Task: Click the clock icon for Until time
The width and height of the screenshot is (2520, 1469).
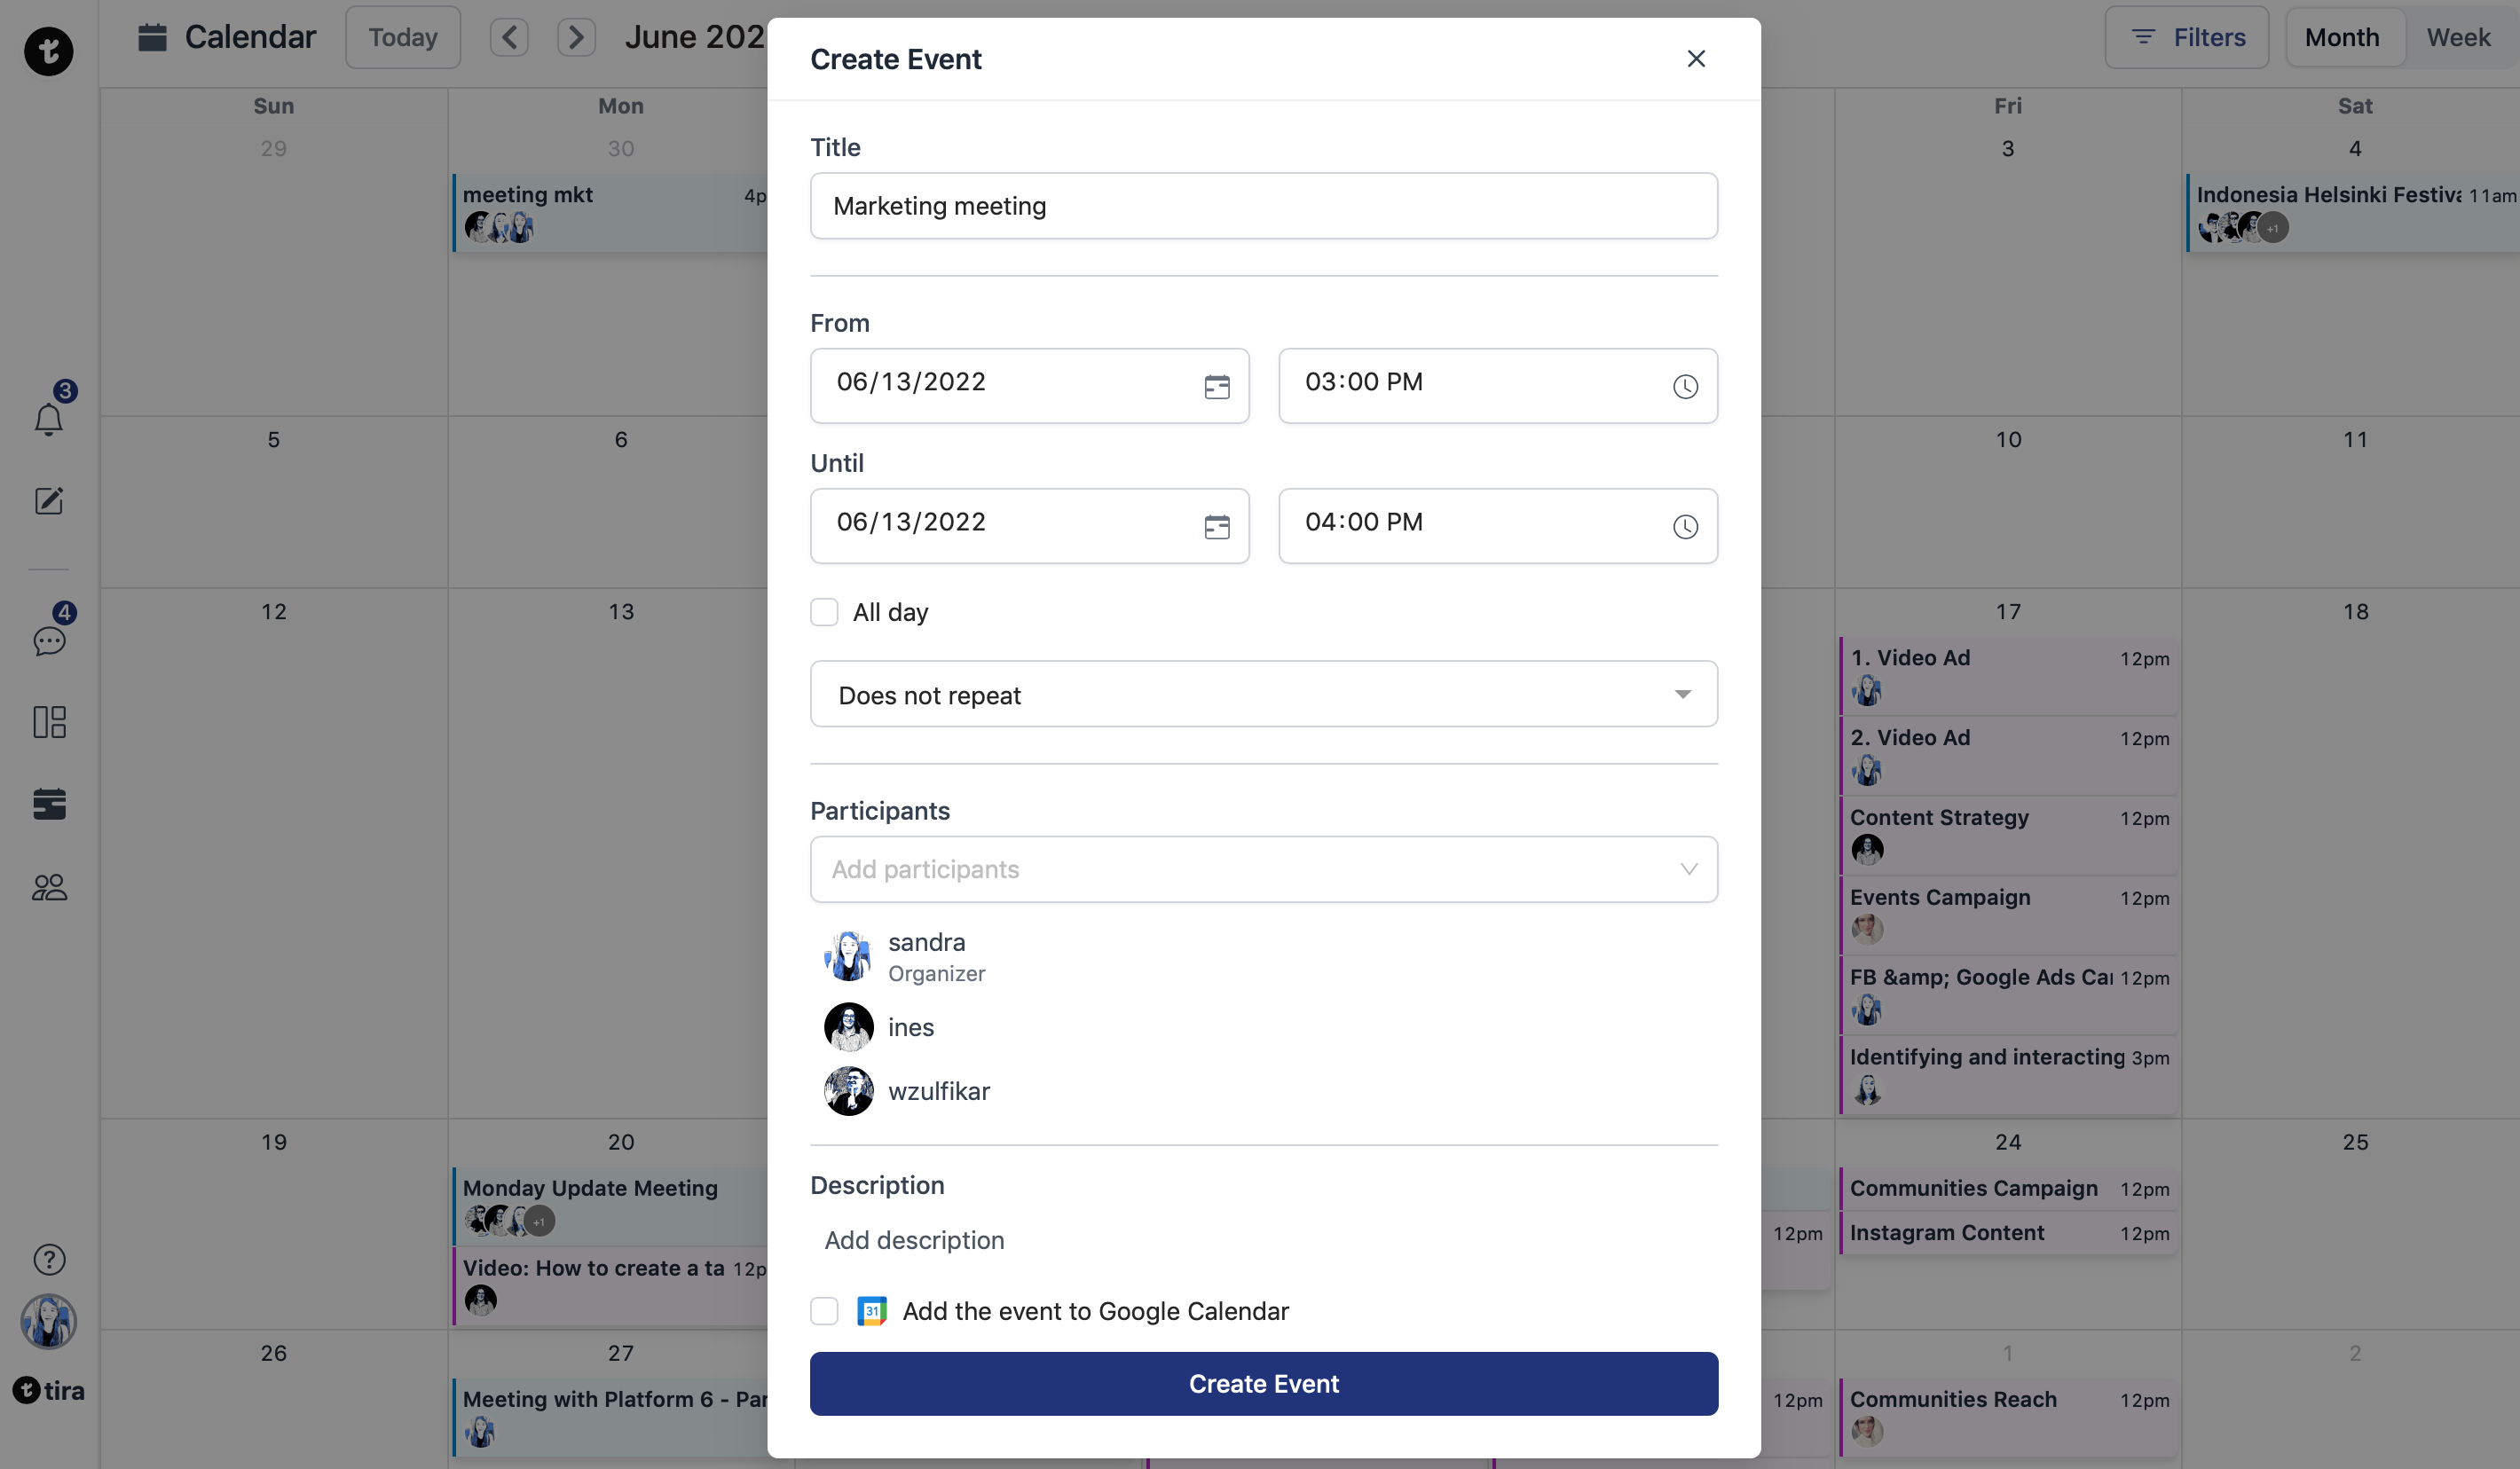Action: click(1685, 527)
